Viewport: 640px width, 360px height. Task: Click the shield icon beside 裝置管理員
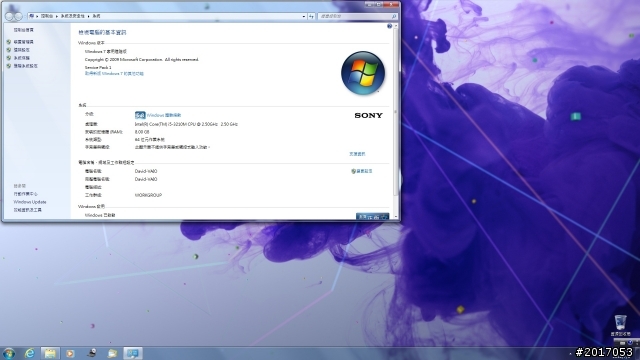[9, 42]
